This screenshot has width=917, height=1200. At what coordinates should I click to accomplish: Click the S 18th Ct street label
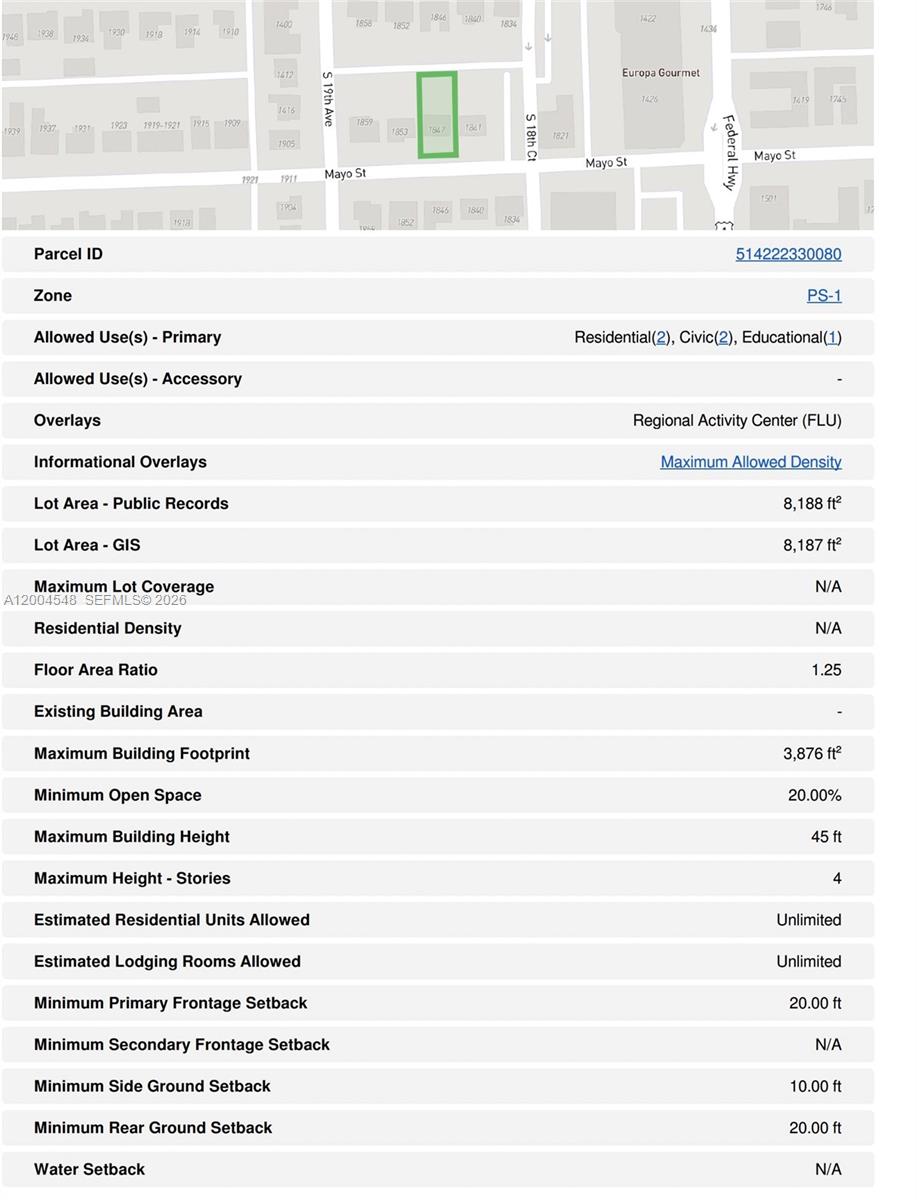531,137
